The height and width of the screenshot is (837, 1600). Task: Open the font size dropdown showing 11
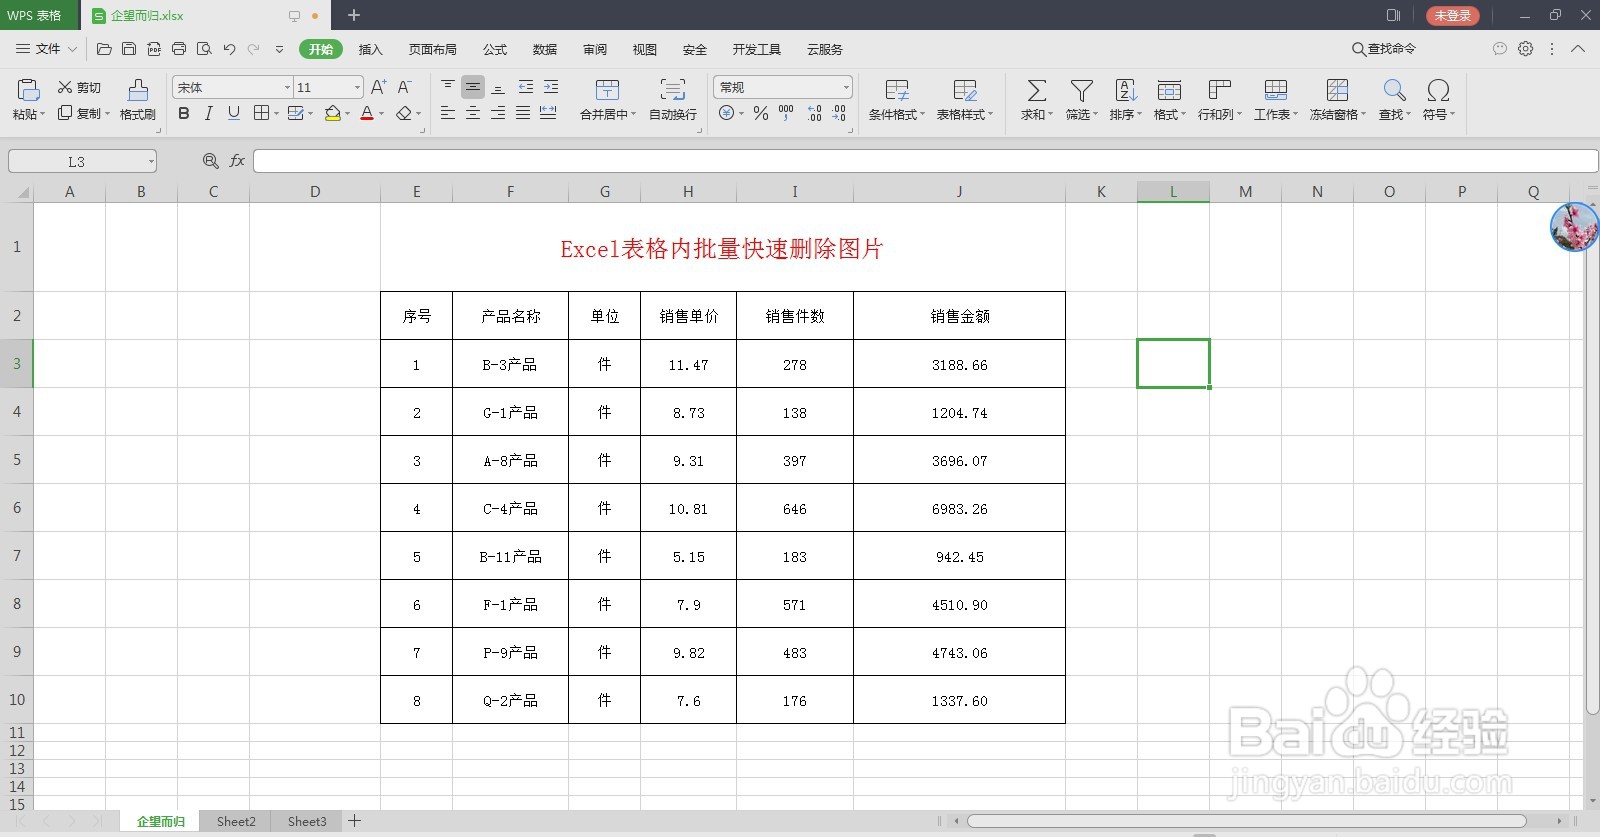357,87
